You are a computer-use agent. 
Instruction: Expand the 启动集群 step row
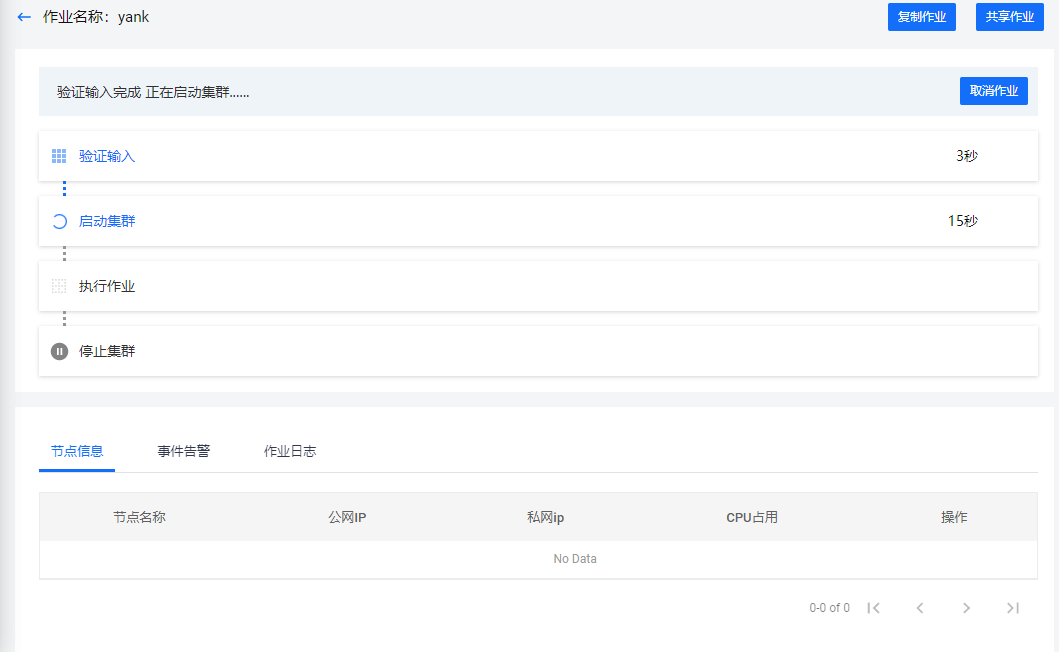(x=538, y=221)
